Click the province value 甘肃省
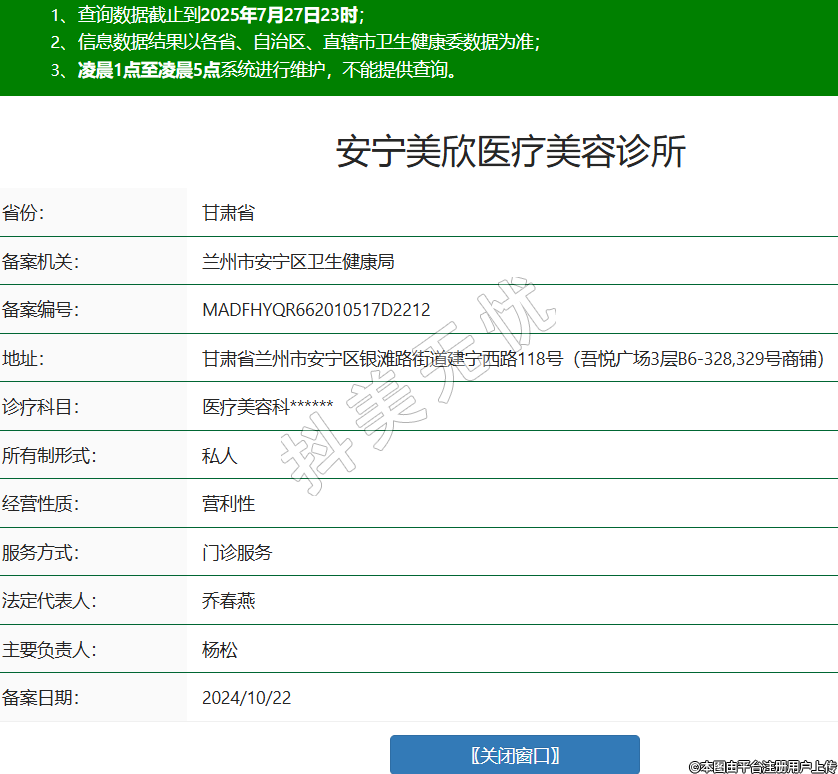The image size is (838, 774). (x=228, y=213)
